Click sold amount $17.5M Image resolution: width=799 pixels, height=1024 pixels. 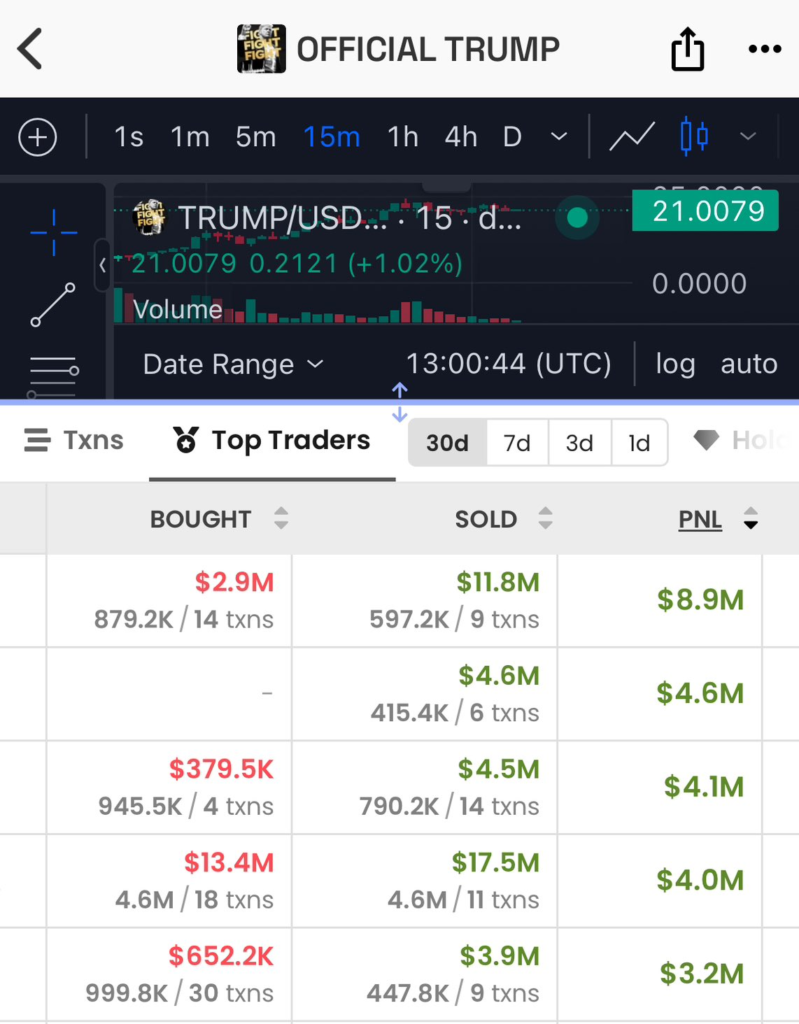[x=495, y=863]
